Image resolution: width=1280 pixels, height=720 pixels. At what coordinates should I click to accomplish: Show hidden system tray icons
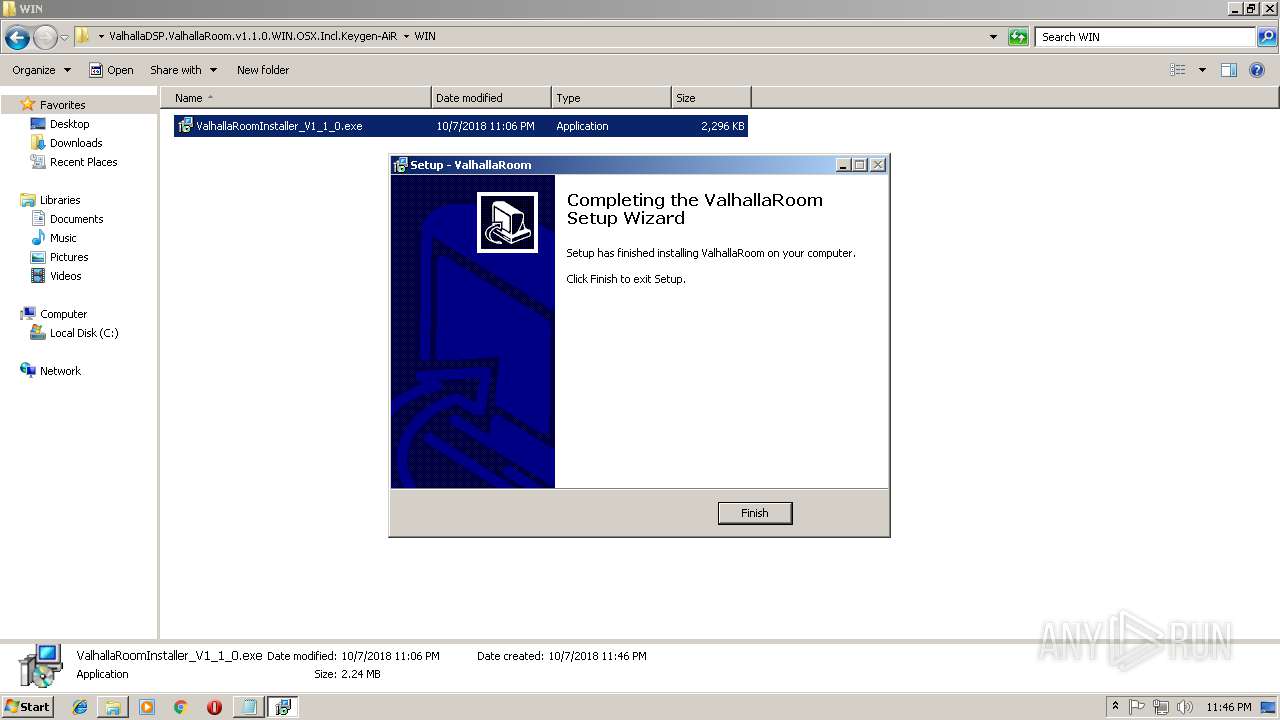tap(1115, 707)
